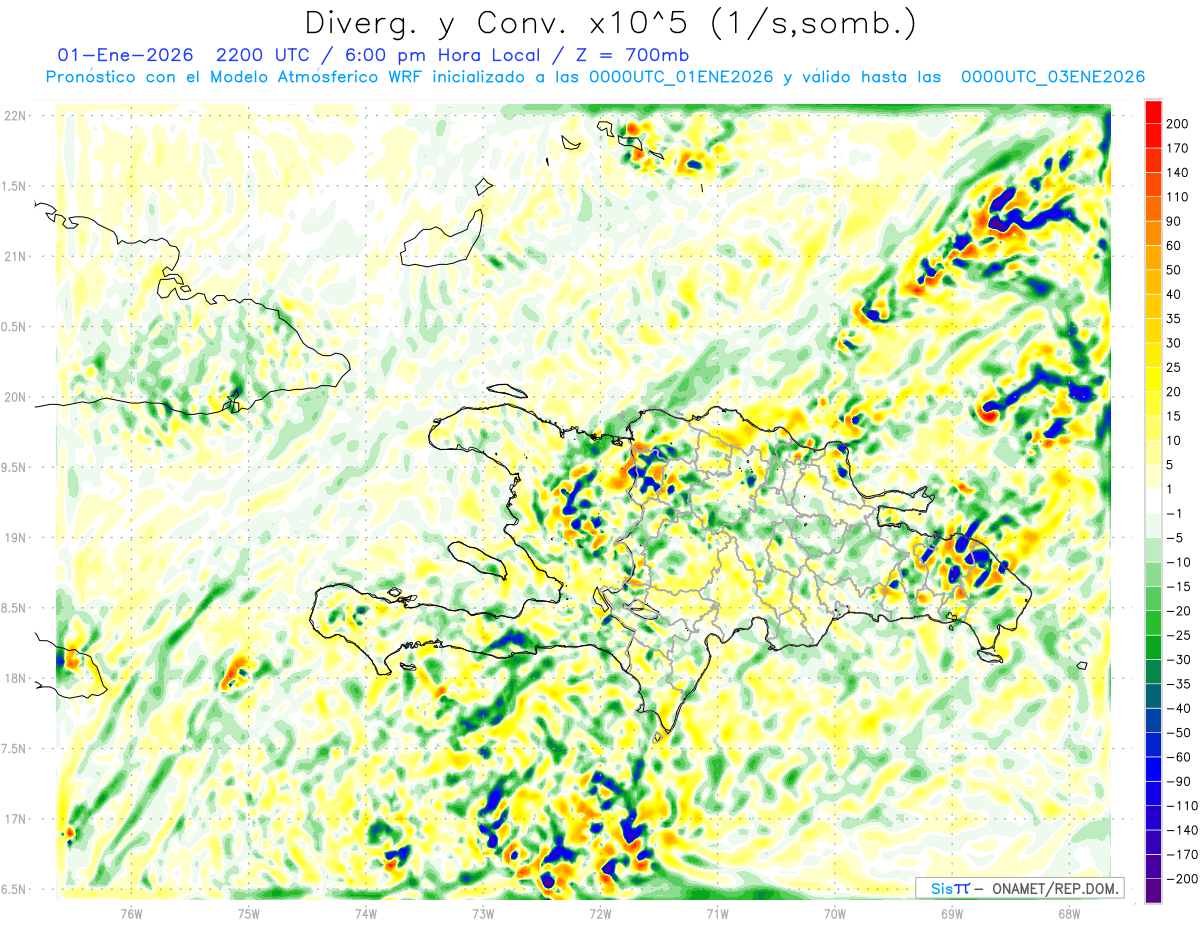Click the '-1' colorbar value
The height and width of the screenshot is (927, 1200).
tap(1174, 513)
